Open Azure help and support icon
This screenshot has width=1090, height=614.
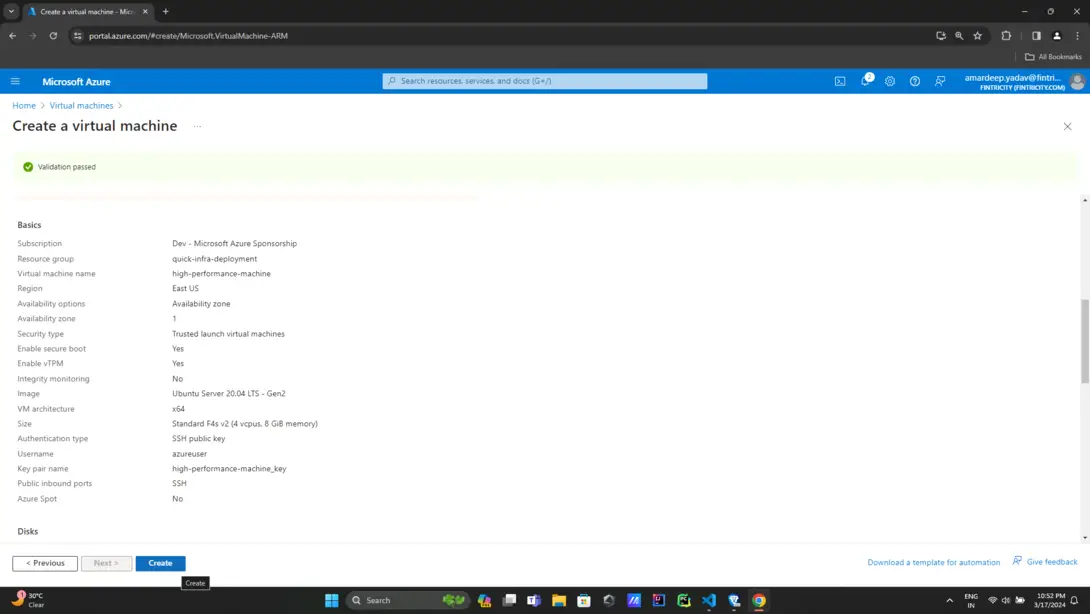coord(915,81)
